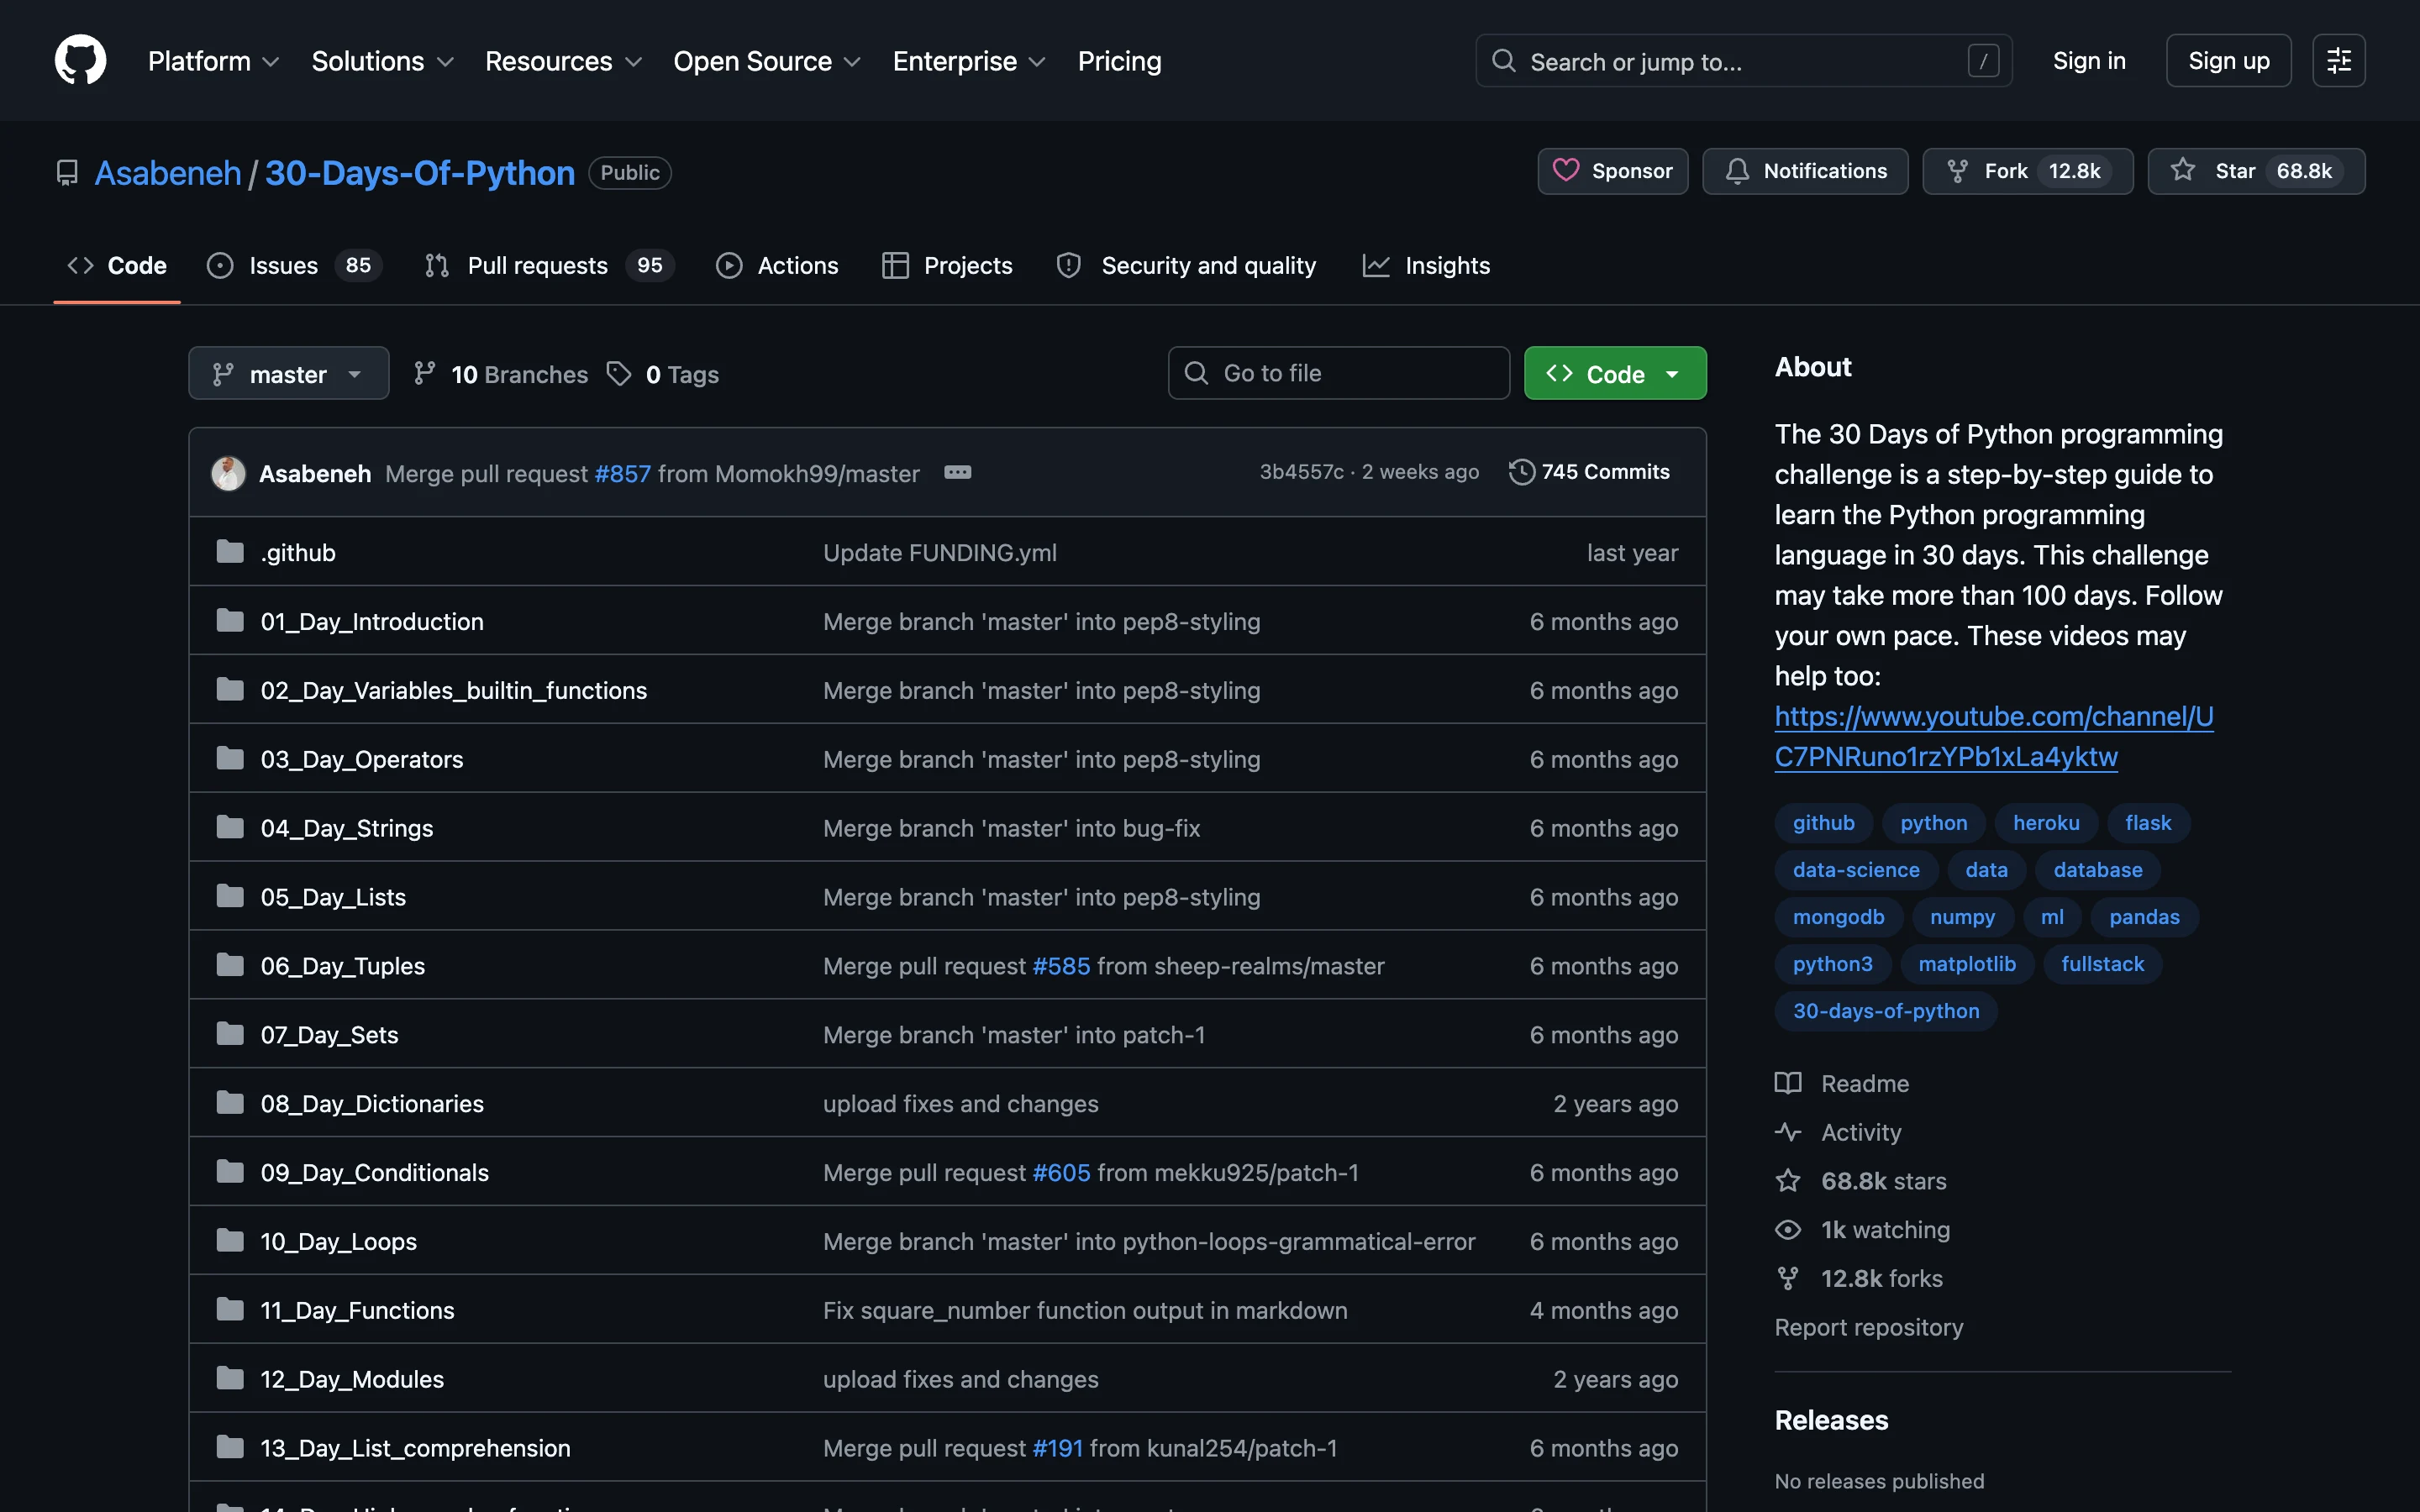
Task: Open the 02_Day_Variables_builtin_functions folder
Action: coord(454,690)
